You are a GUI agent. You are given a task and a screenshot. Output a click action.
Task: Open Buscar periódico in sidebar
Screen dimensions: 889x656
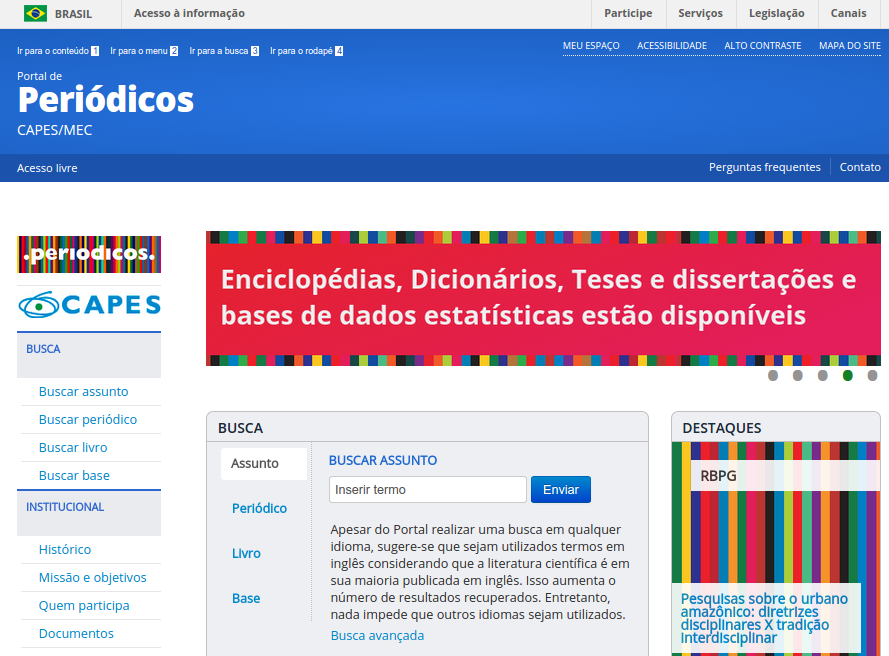point(88,420)
